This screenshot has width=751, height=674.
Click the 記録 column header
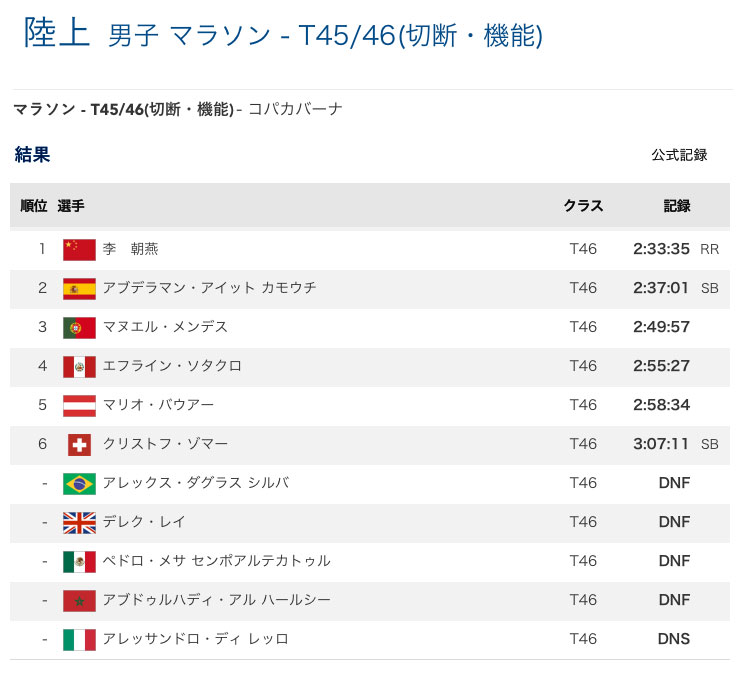point(677,206)
